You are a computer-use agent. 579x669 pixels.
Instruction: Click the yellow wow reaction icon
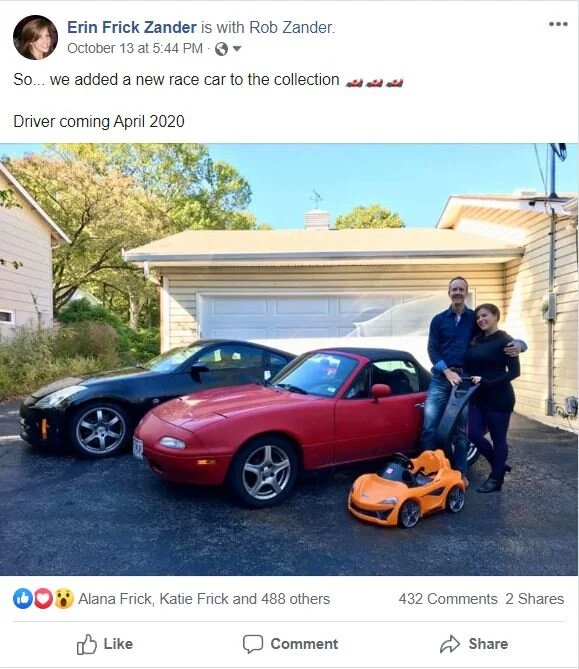coord(64,599)
